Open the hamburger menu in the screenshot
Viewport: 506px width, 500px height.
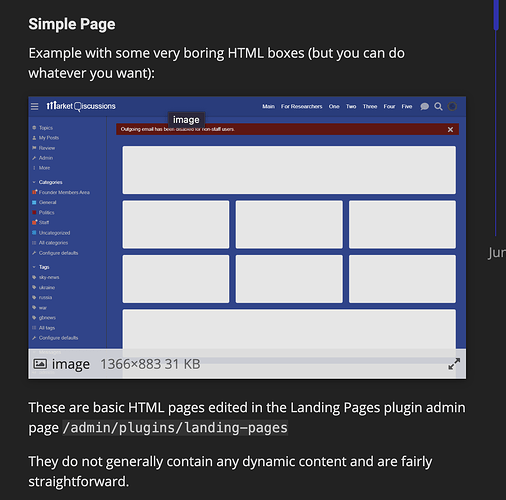click(x=34, y=106)
